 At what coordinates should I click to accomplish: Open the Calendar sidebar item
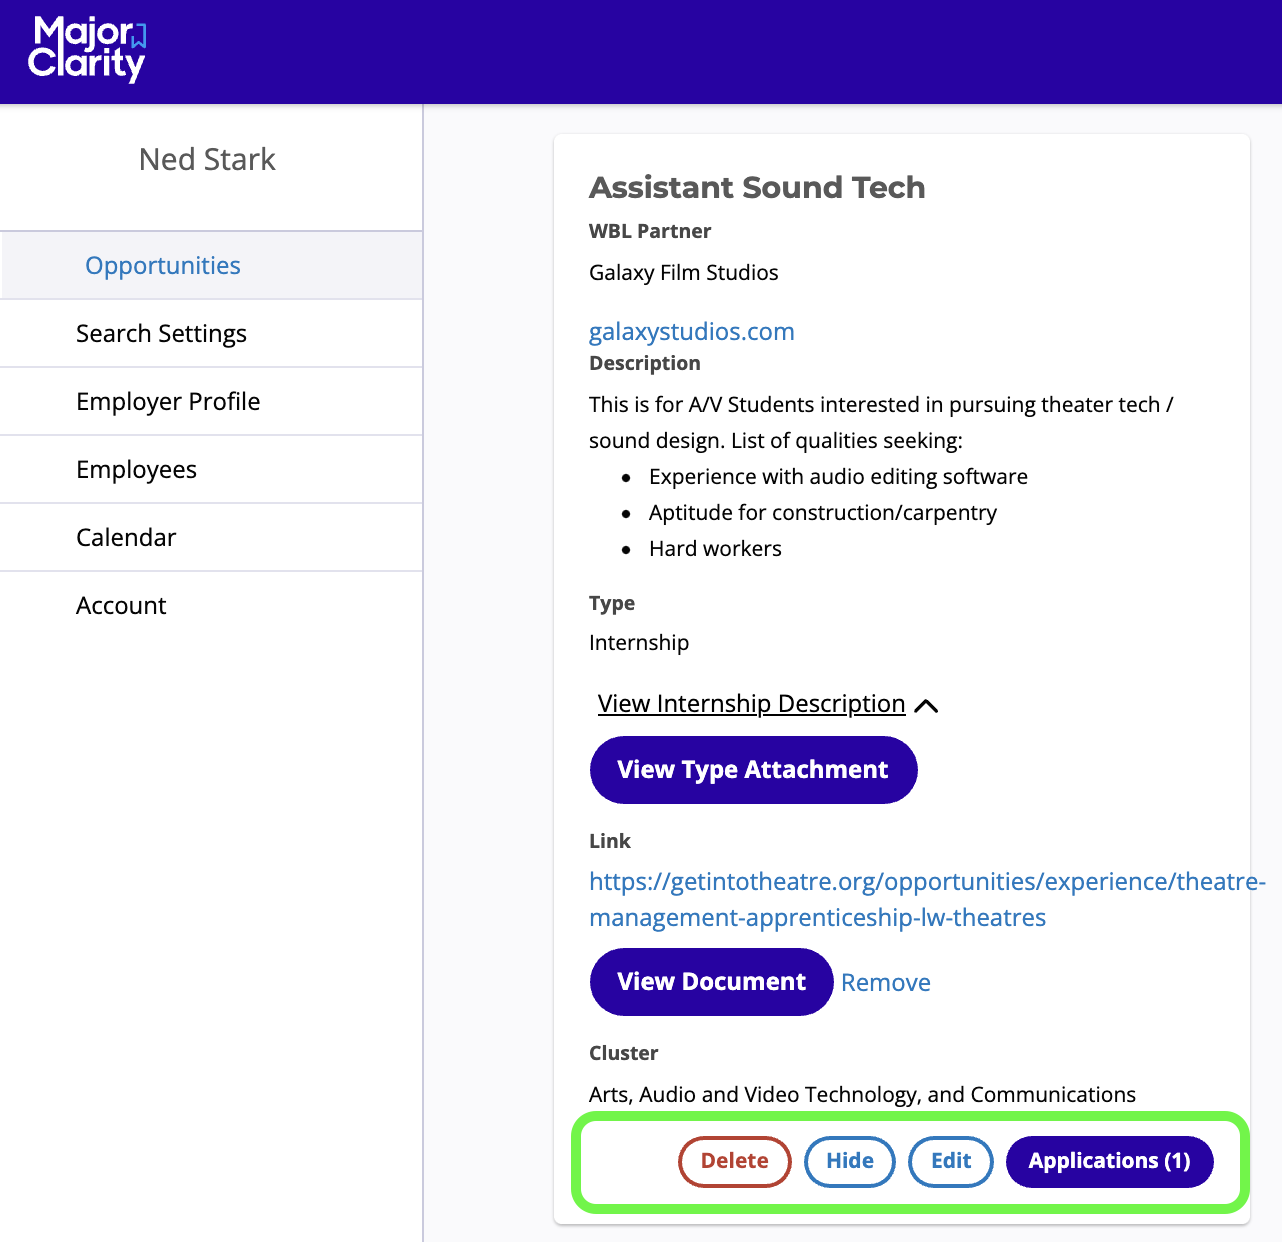coord(126,538)
